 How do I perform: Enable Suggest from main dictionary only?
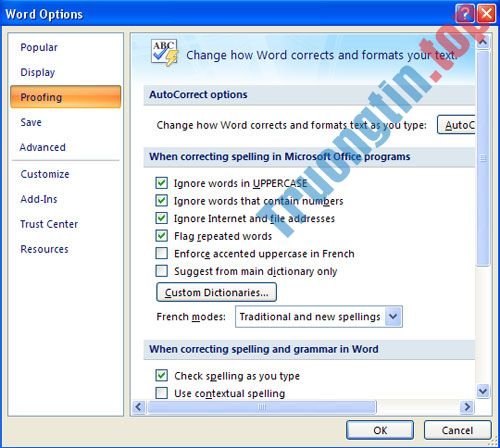[162, 271]
